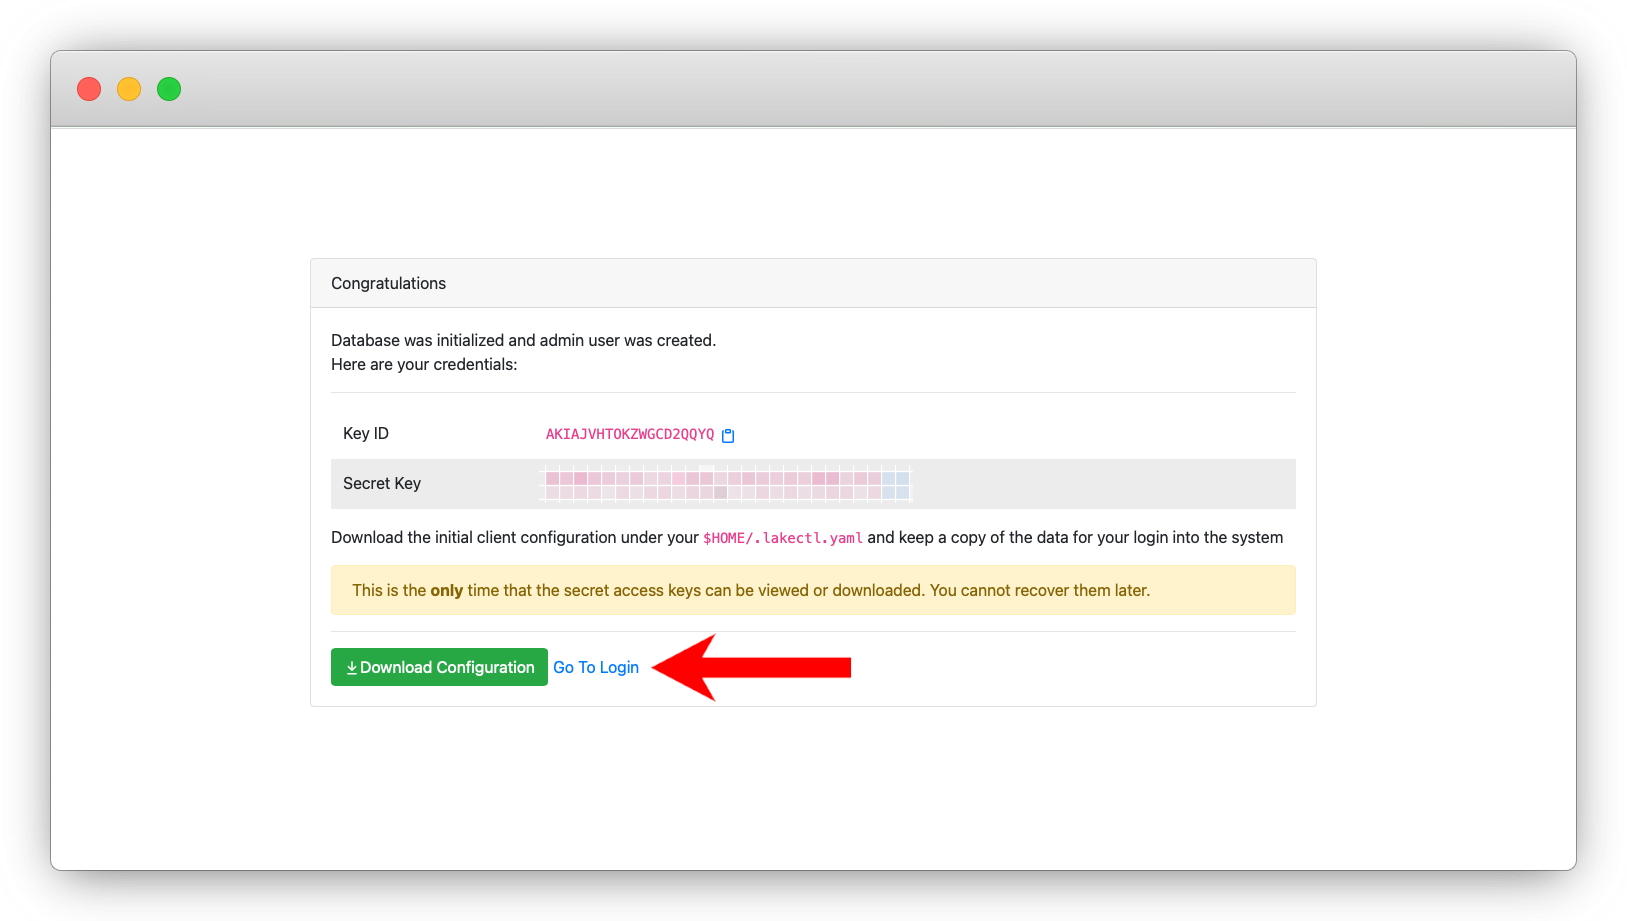Click the 'Here are your credentials:' text

click(x=424, y=364)
